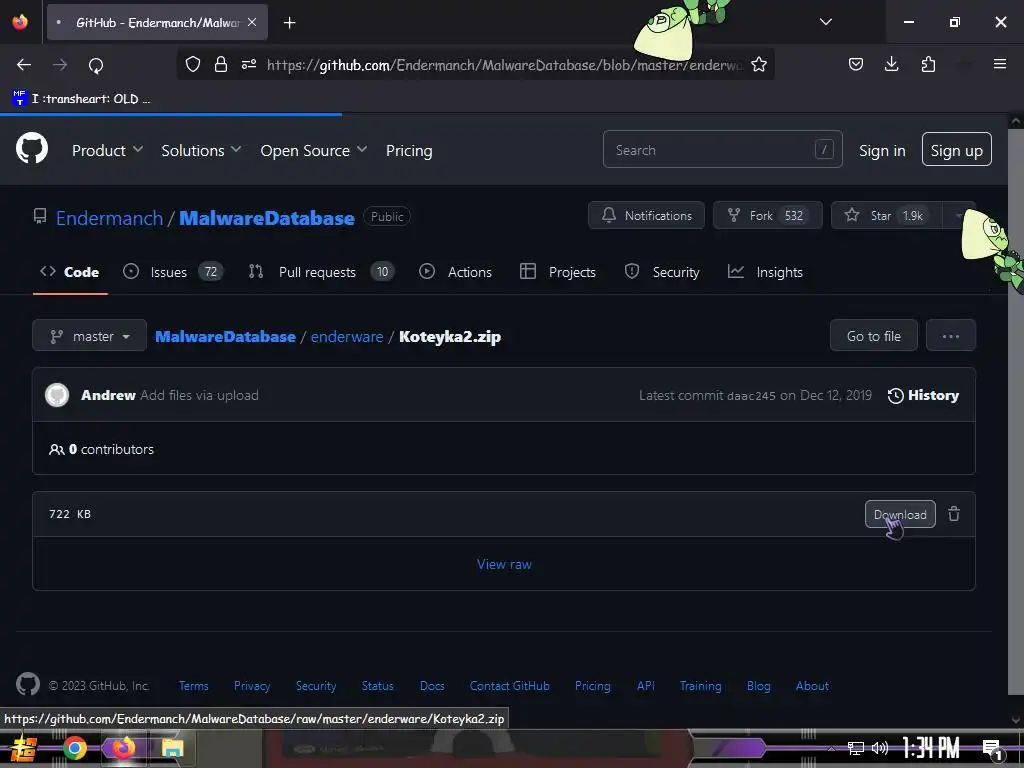Close the GitHub browser tab
Image resolution: width=1024 pixels, height=768 pixels.
[252, 22]
